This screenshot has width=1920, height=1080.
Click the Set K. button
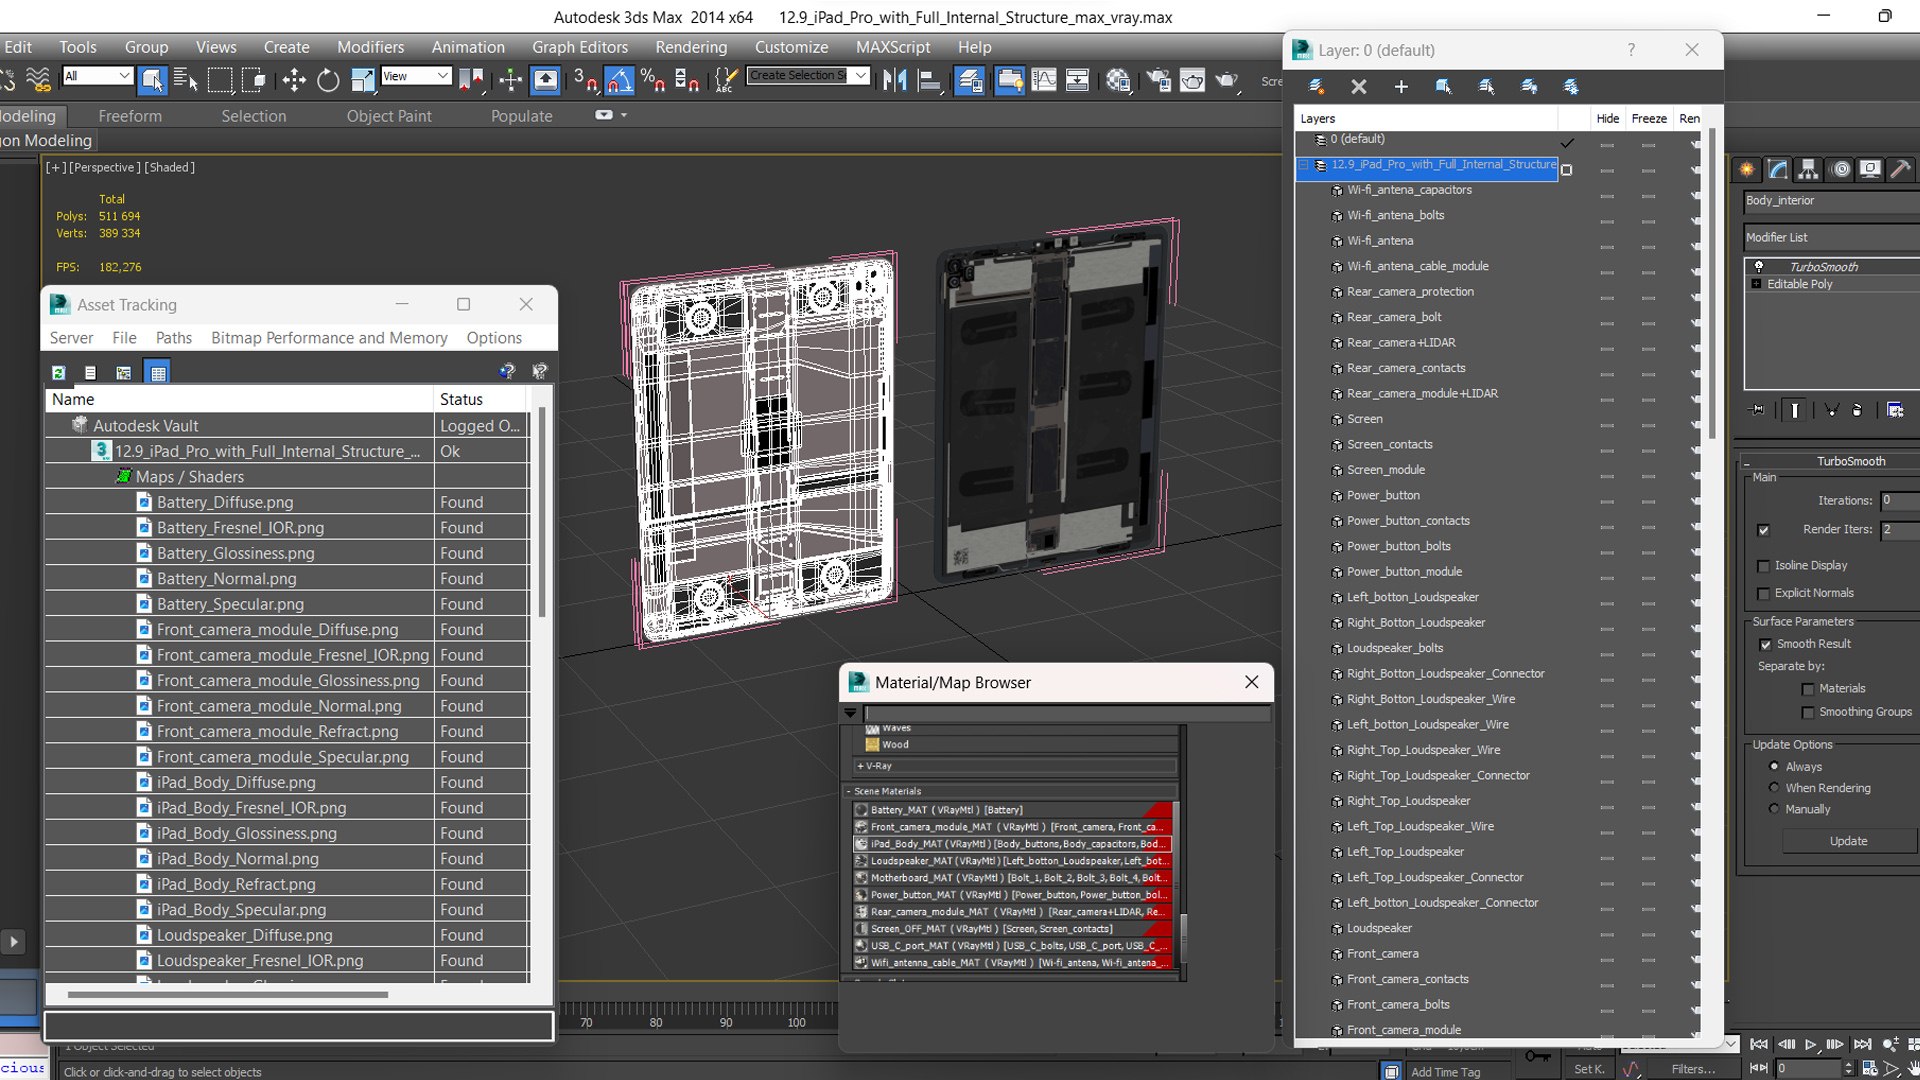(x=1588, y=1069)
